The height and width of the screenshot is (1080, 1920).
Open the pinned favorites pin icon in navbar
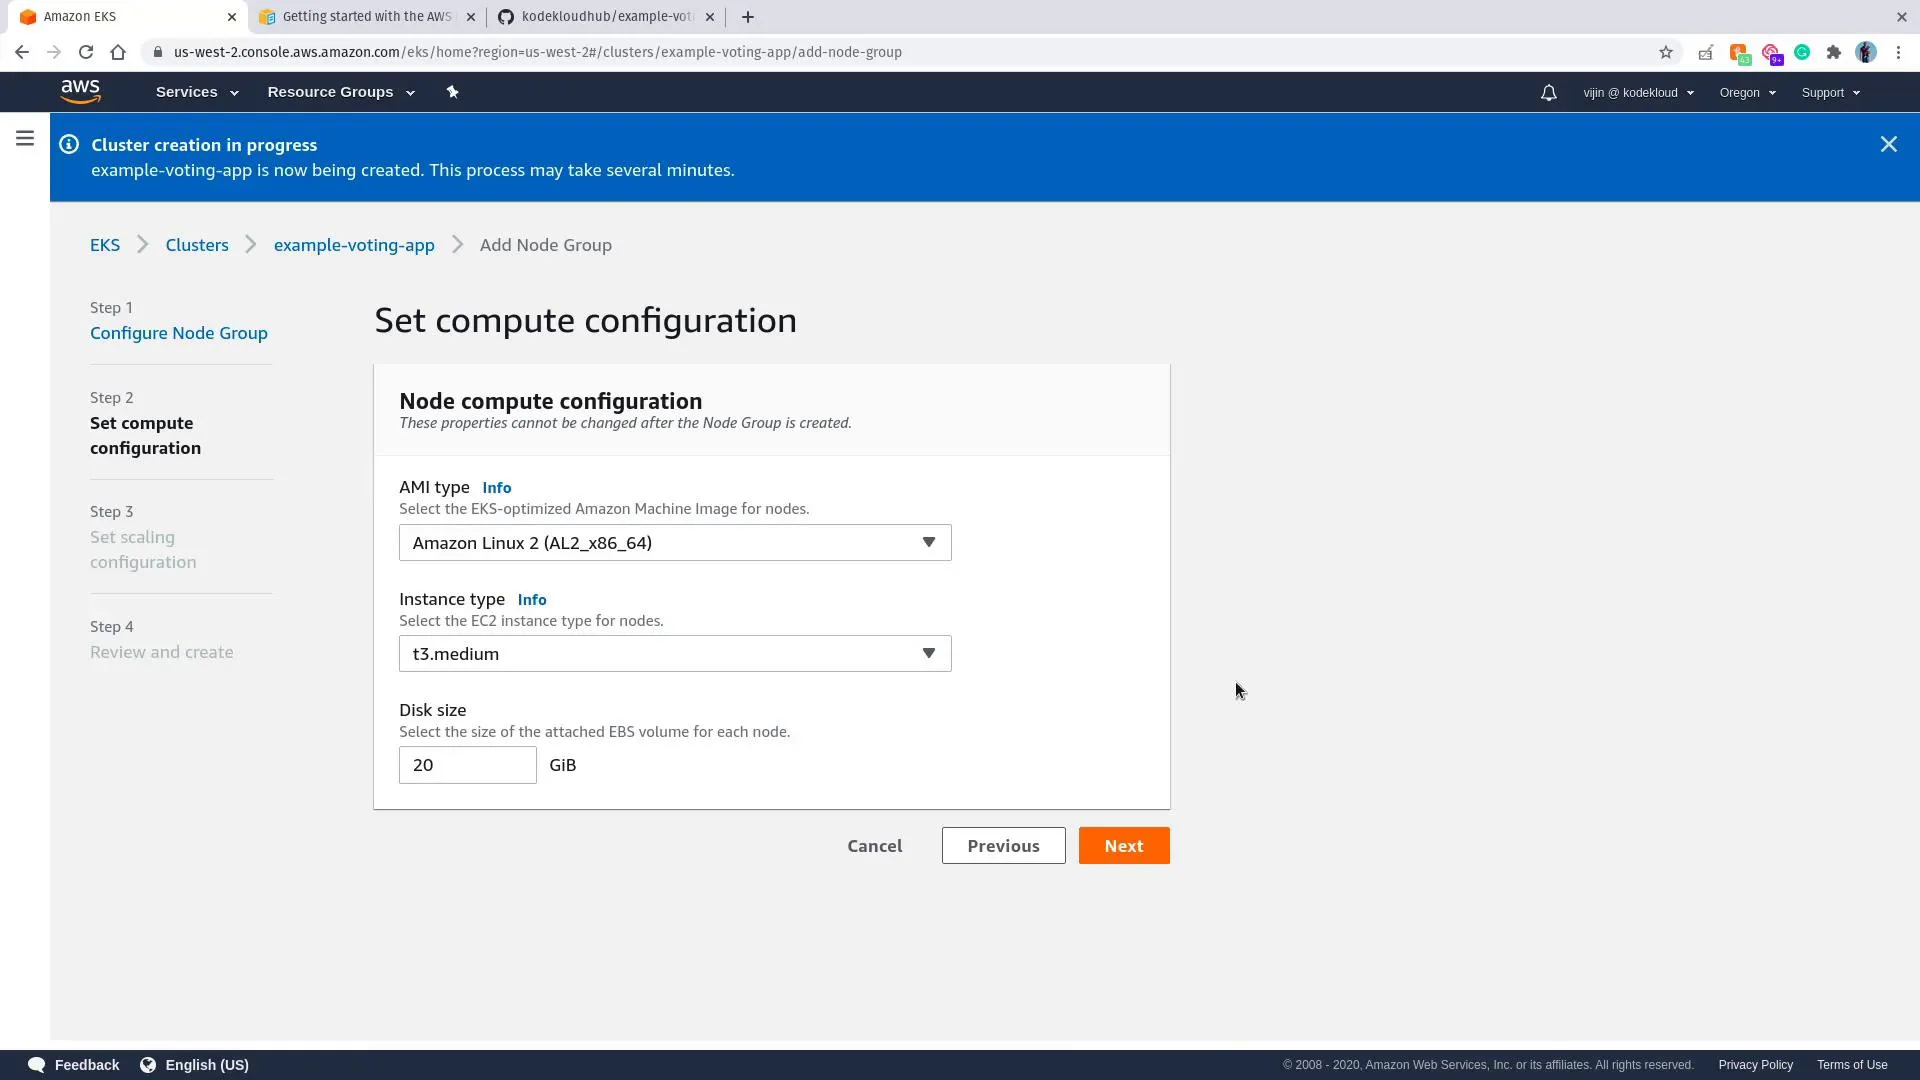point(452,91)
